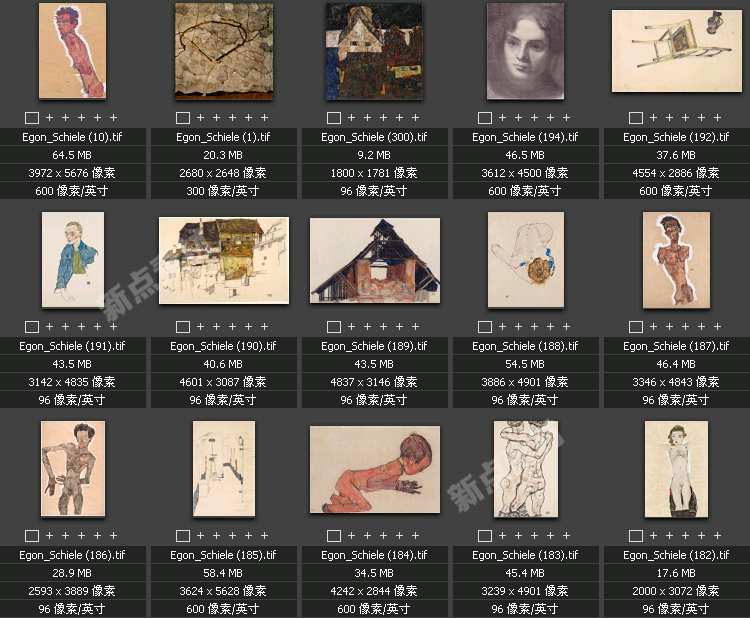Set second rating mark for Egon_Schiele (191).tif

tap(66, 327)
